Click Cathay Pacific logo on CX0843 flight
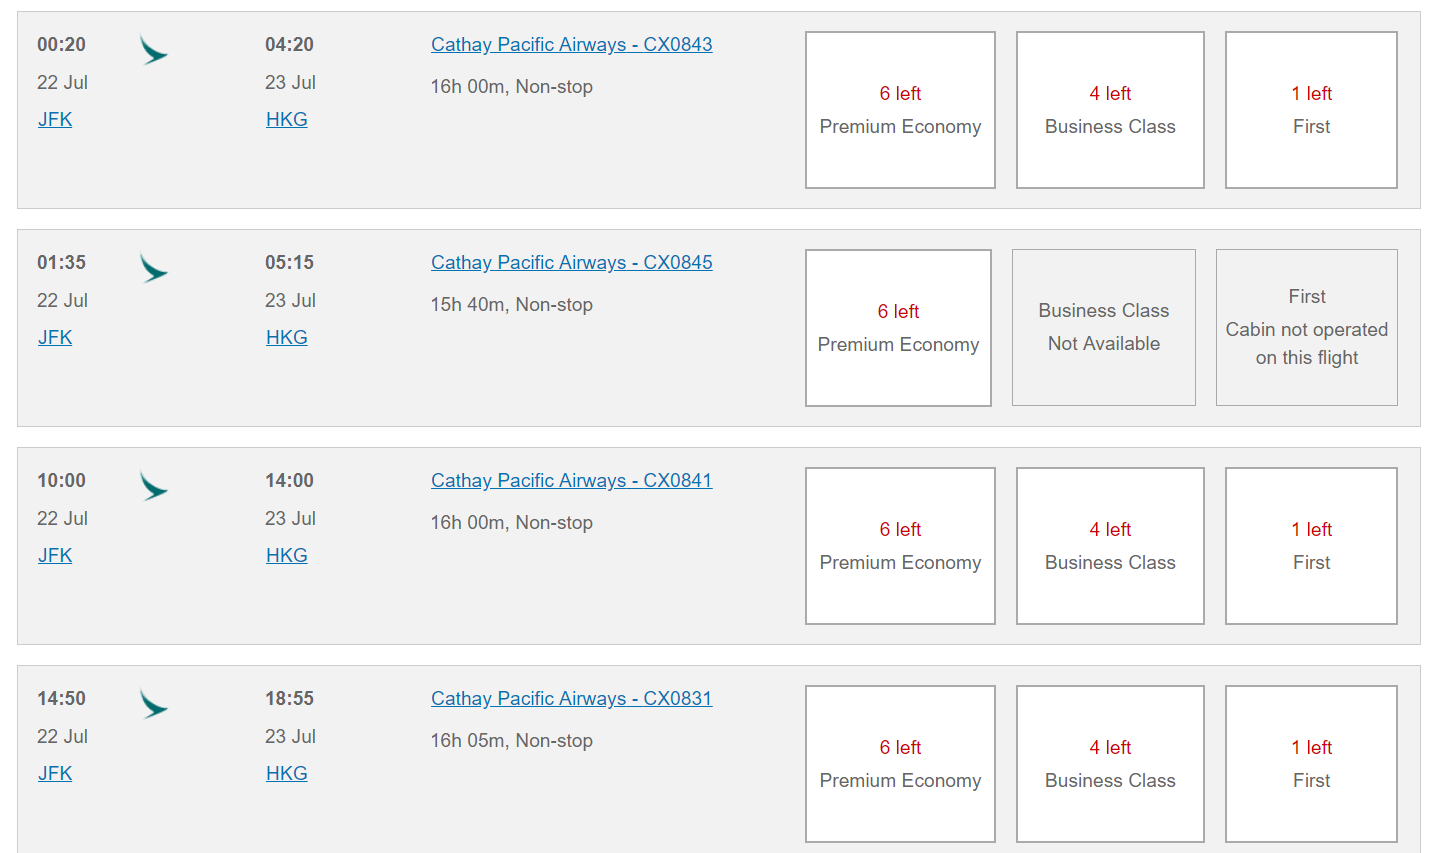This screenshot has height=853, width=1433. tap(153, 50)
